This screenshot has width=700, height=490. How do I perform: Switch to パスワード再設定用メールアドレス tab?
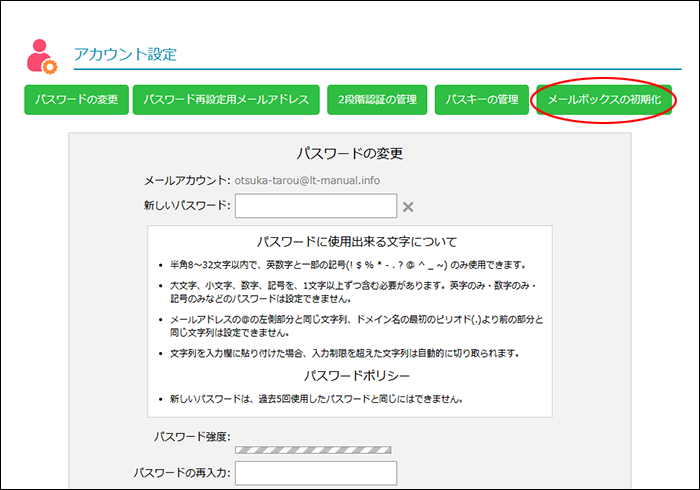pos(226,100)
